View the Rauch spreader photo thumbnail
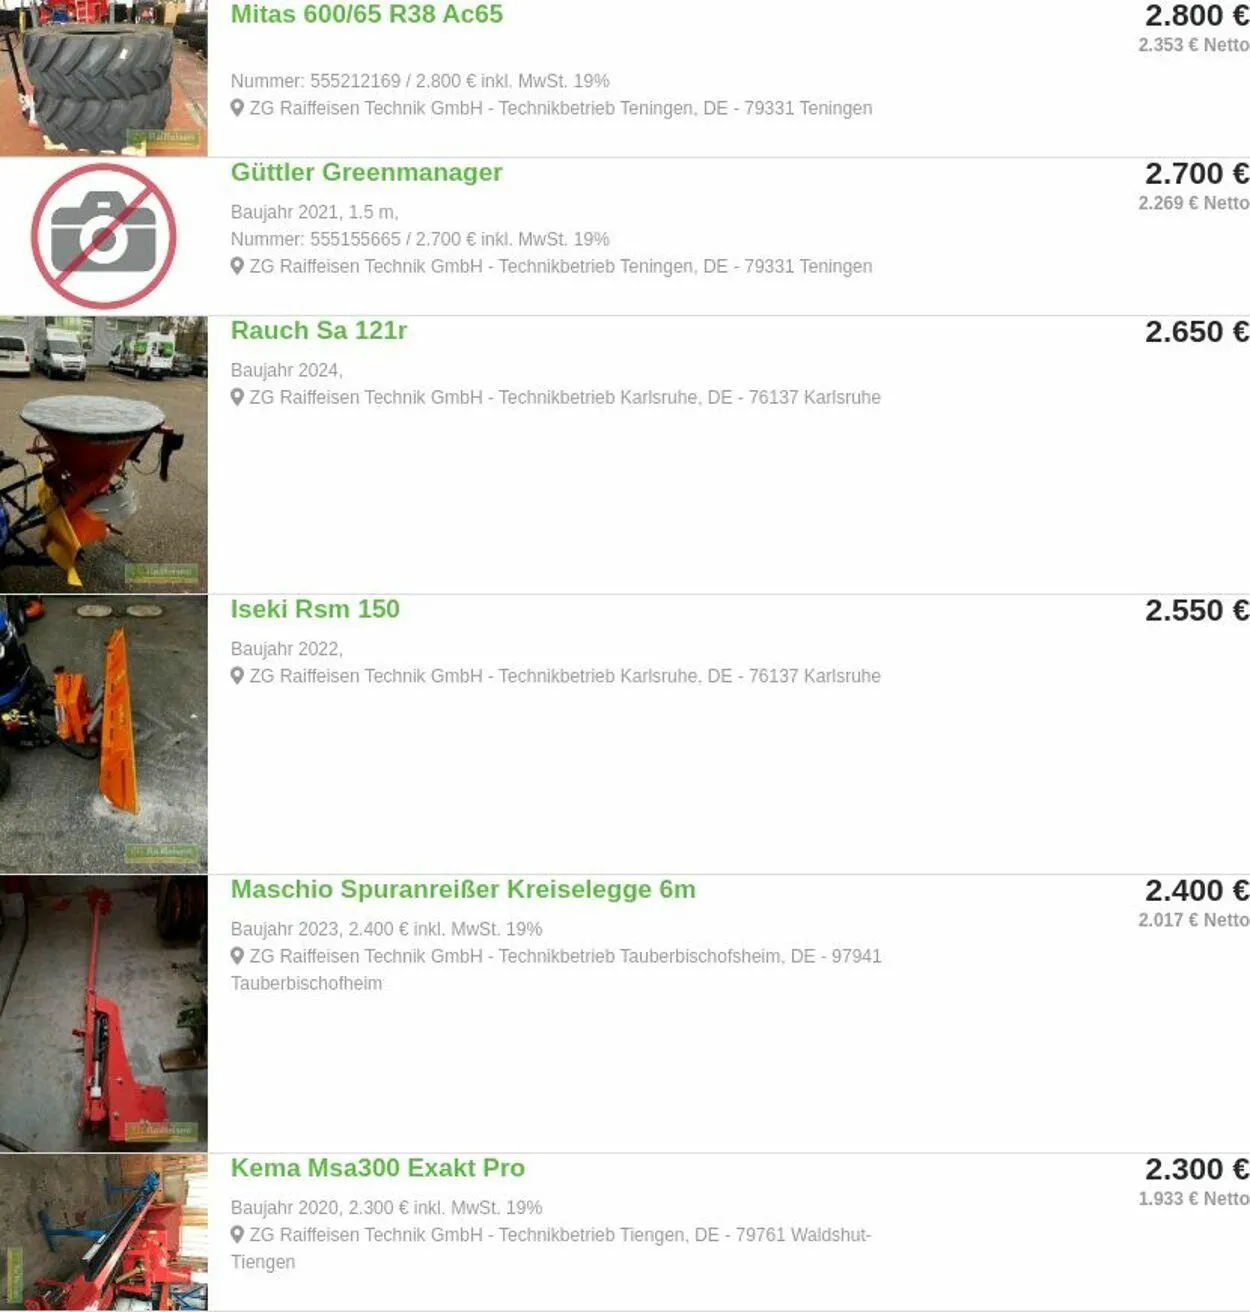1250x1312 pixels. click(104, 455)
